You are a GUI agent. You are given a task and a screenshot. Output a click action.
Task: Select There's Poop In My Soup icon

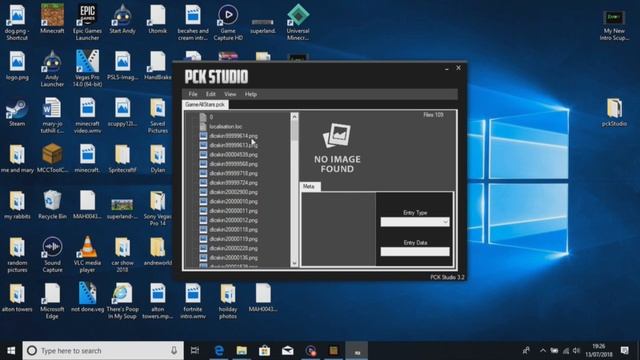pos(122,301)
